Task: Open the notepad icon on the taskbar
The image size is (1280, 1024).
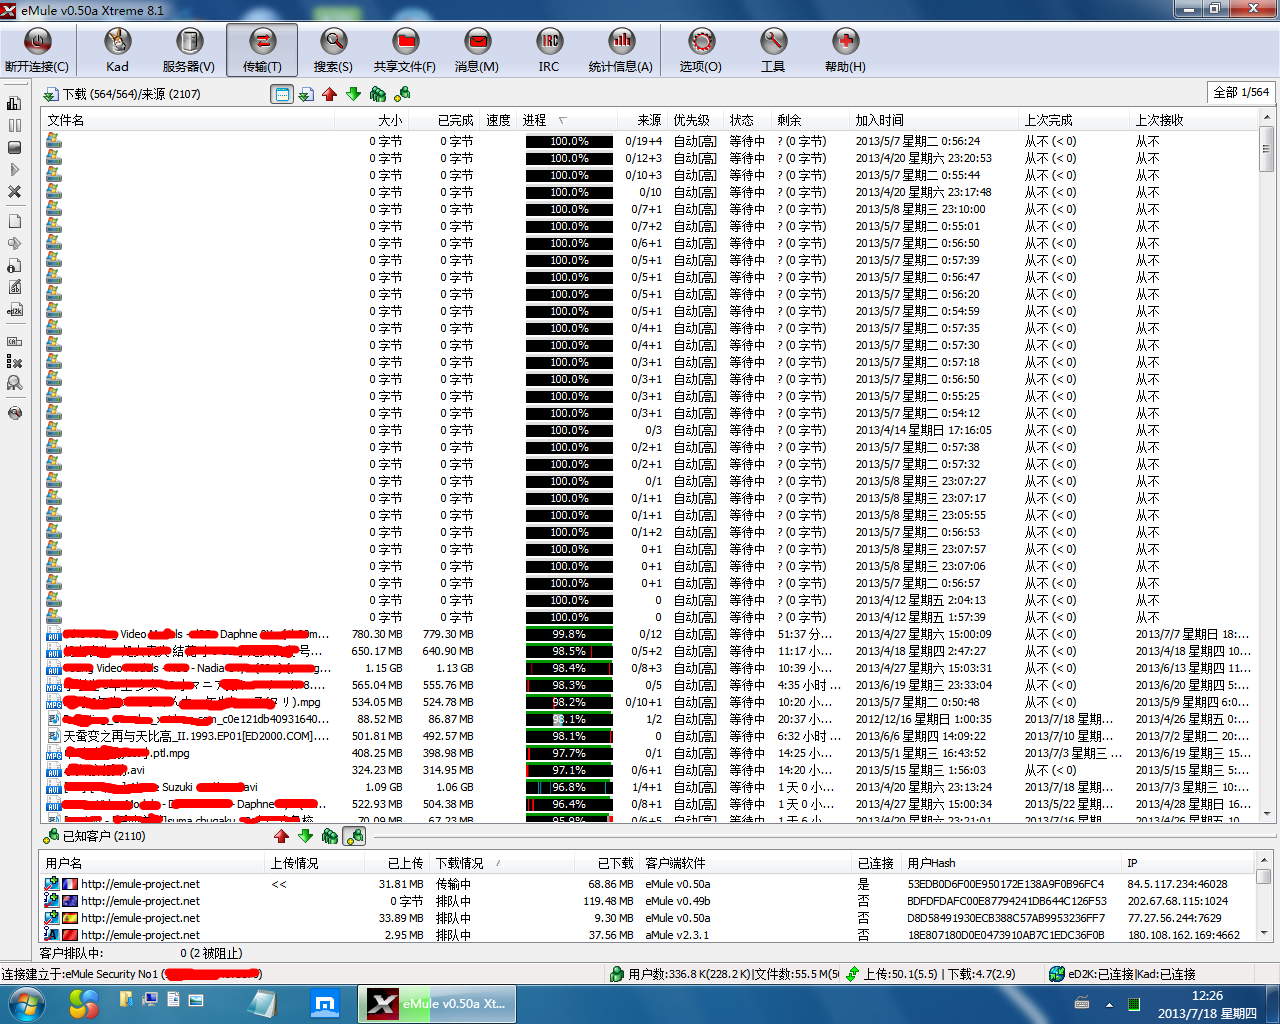Action: tap(263, 1003)
